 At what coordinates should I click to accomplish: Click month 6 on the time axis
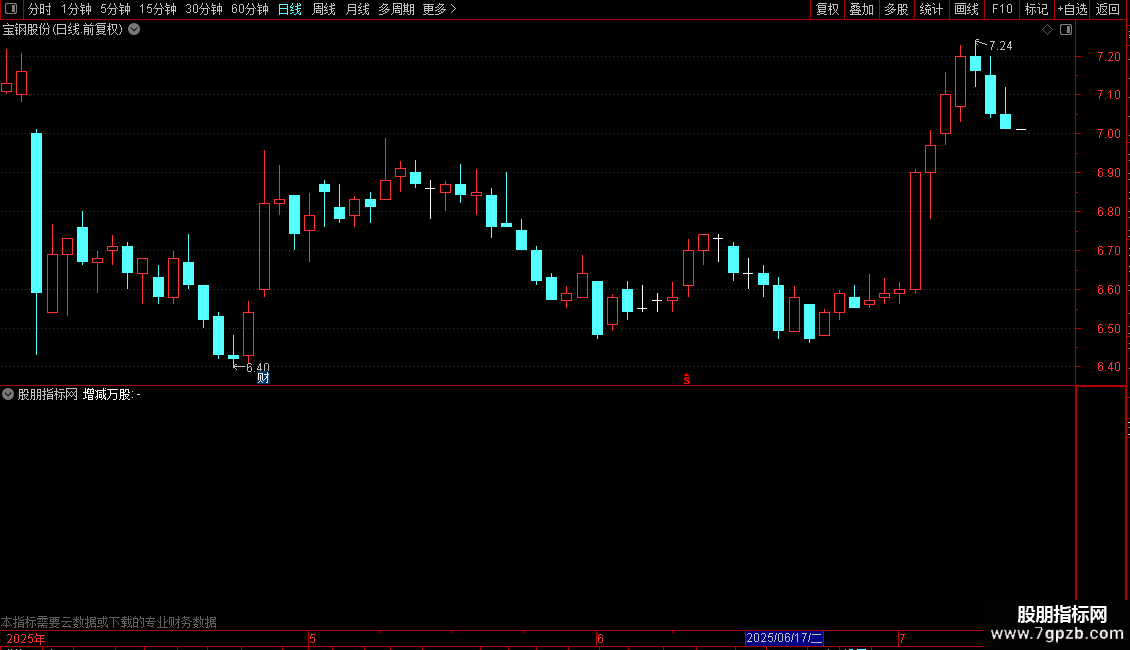(x=600, y=638)
